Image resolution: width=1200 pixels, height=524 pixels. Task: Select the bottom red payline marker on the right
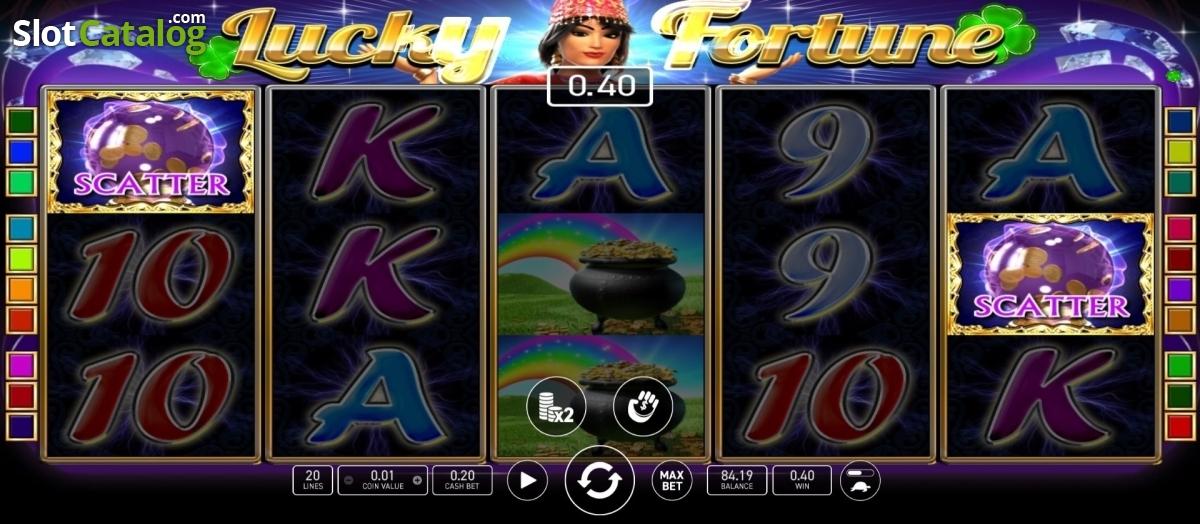tap(1180, 427)
